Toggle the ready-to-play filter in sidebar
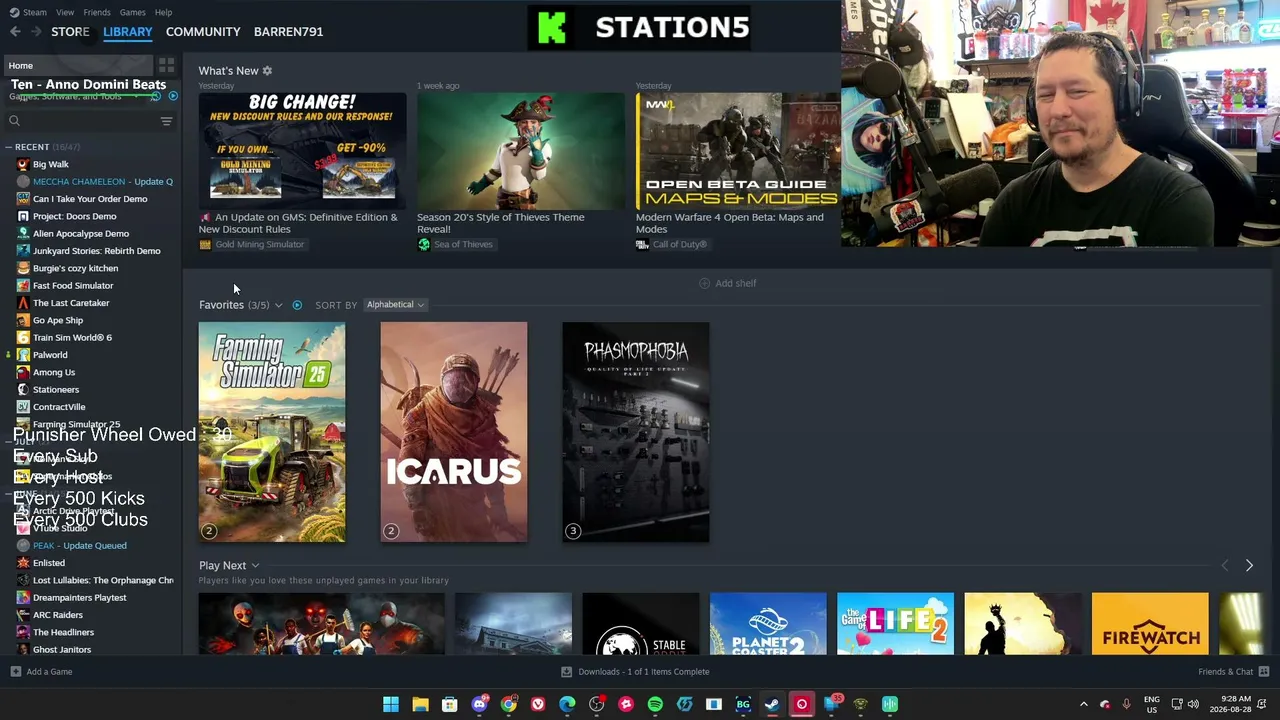Viewport: 1280px width, 720px height. tap(173, 96)
